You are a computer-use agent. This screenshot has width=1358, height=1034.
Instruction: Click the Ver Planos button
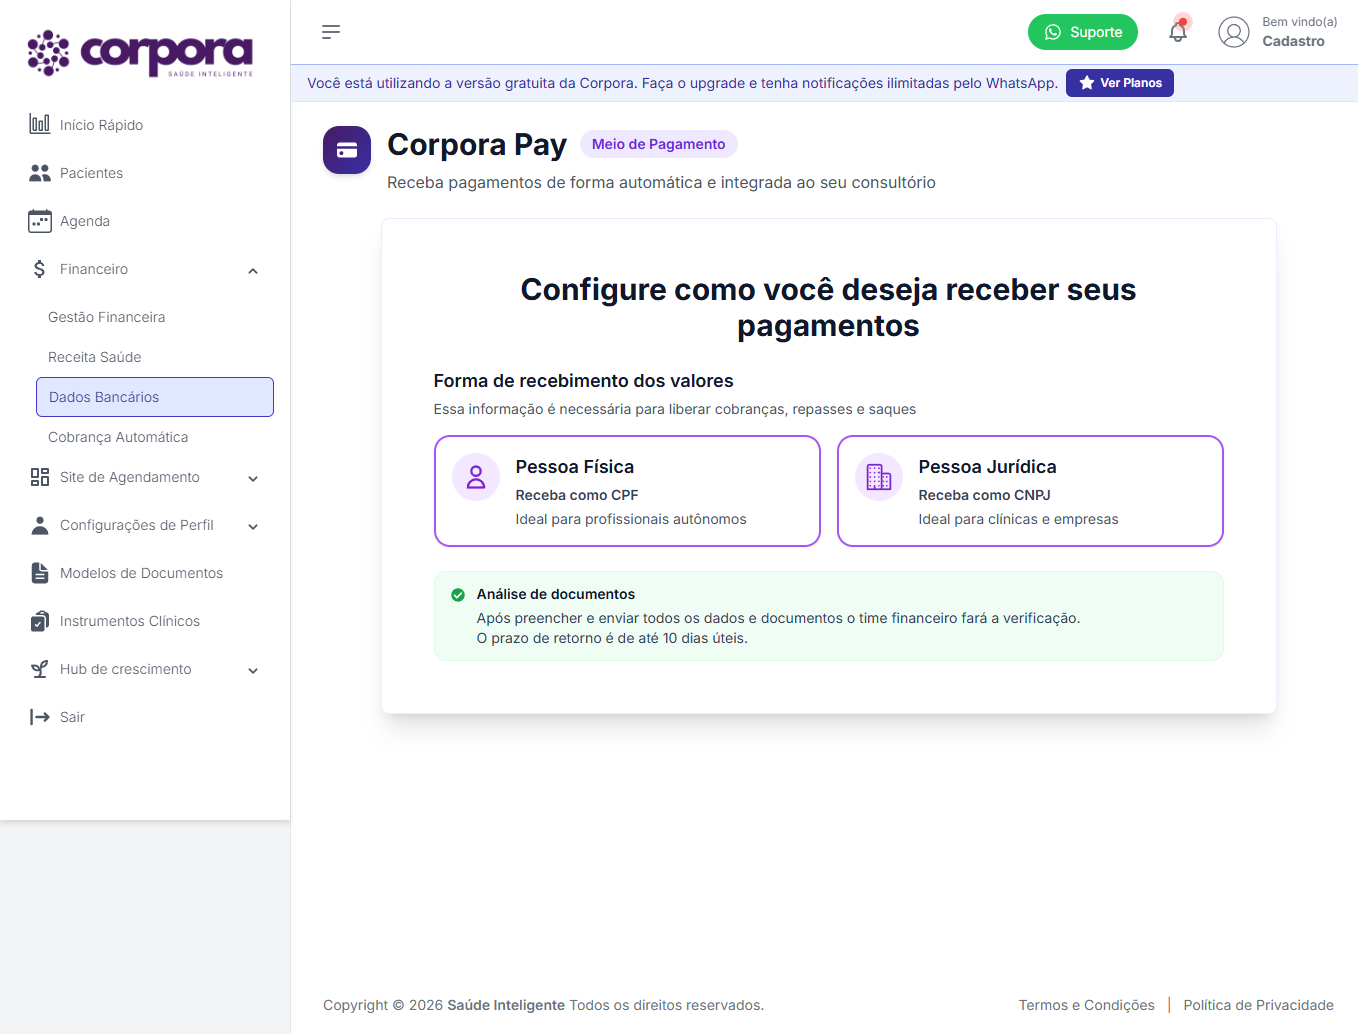click(x=1120, y=83)
